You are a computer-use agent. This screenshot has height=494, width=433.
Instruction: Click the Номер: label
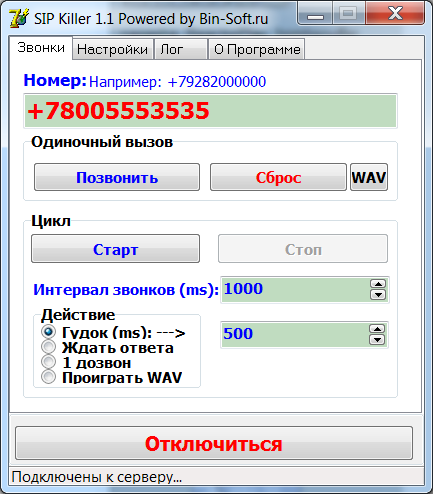click(55, 80)
